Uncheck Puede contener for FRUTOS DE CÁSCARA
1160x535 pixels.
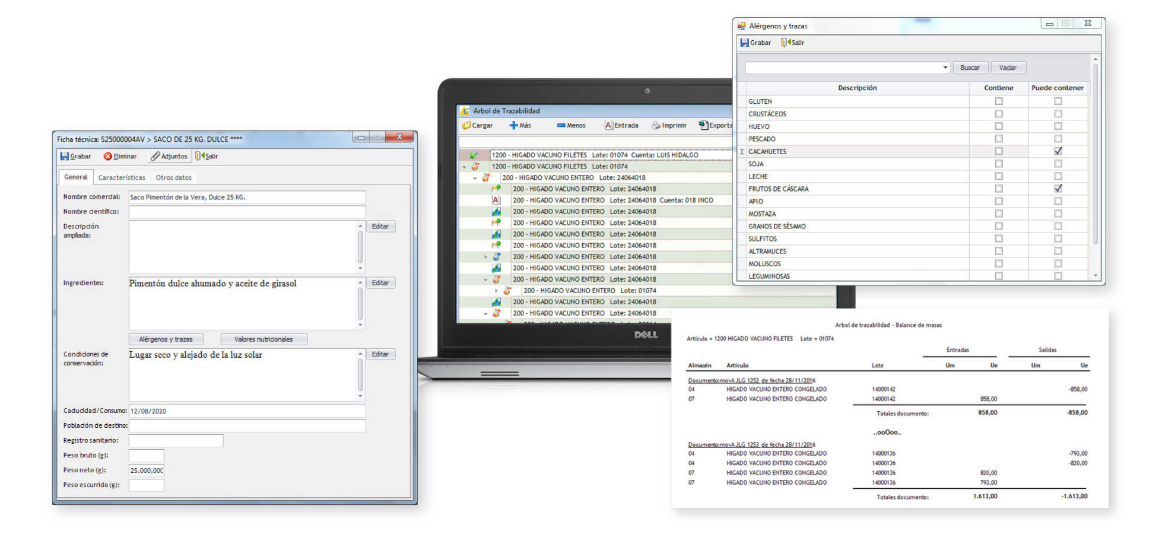tap(1058, 189)
